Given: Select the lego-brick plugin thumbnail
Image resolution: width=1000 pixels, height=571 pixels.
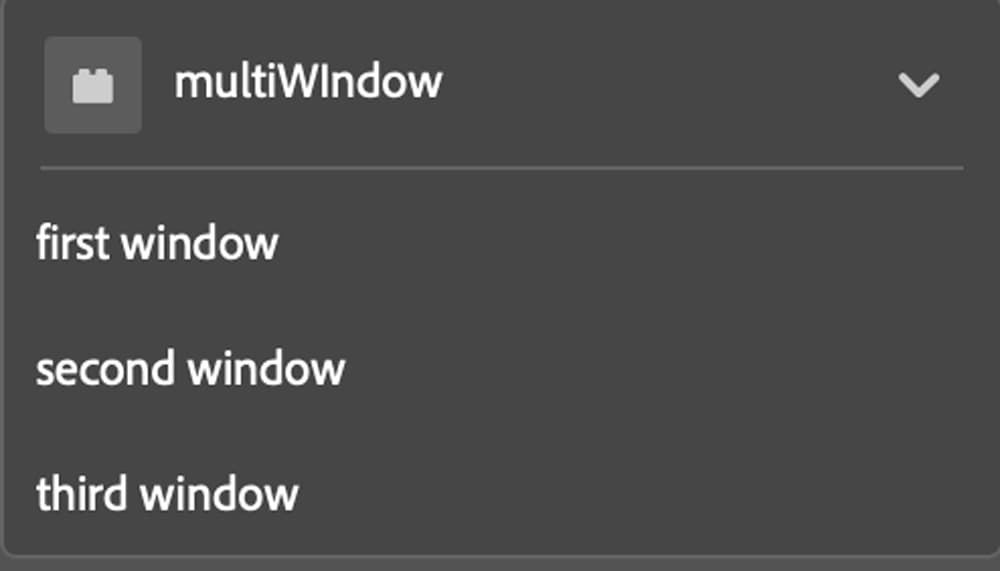Looking at the screenshot, I should pyautogui.click(x=93, y=86).
